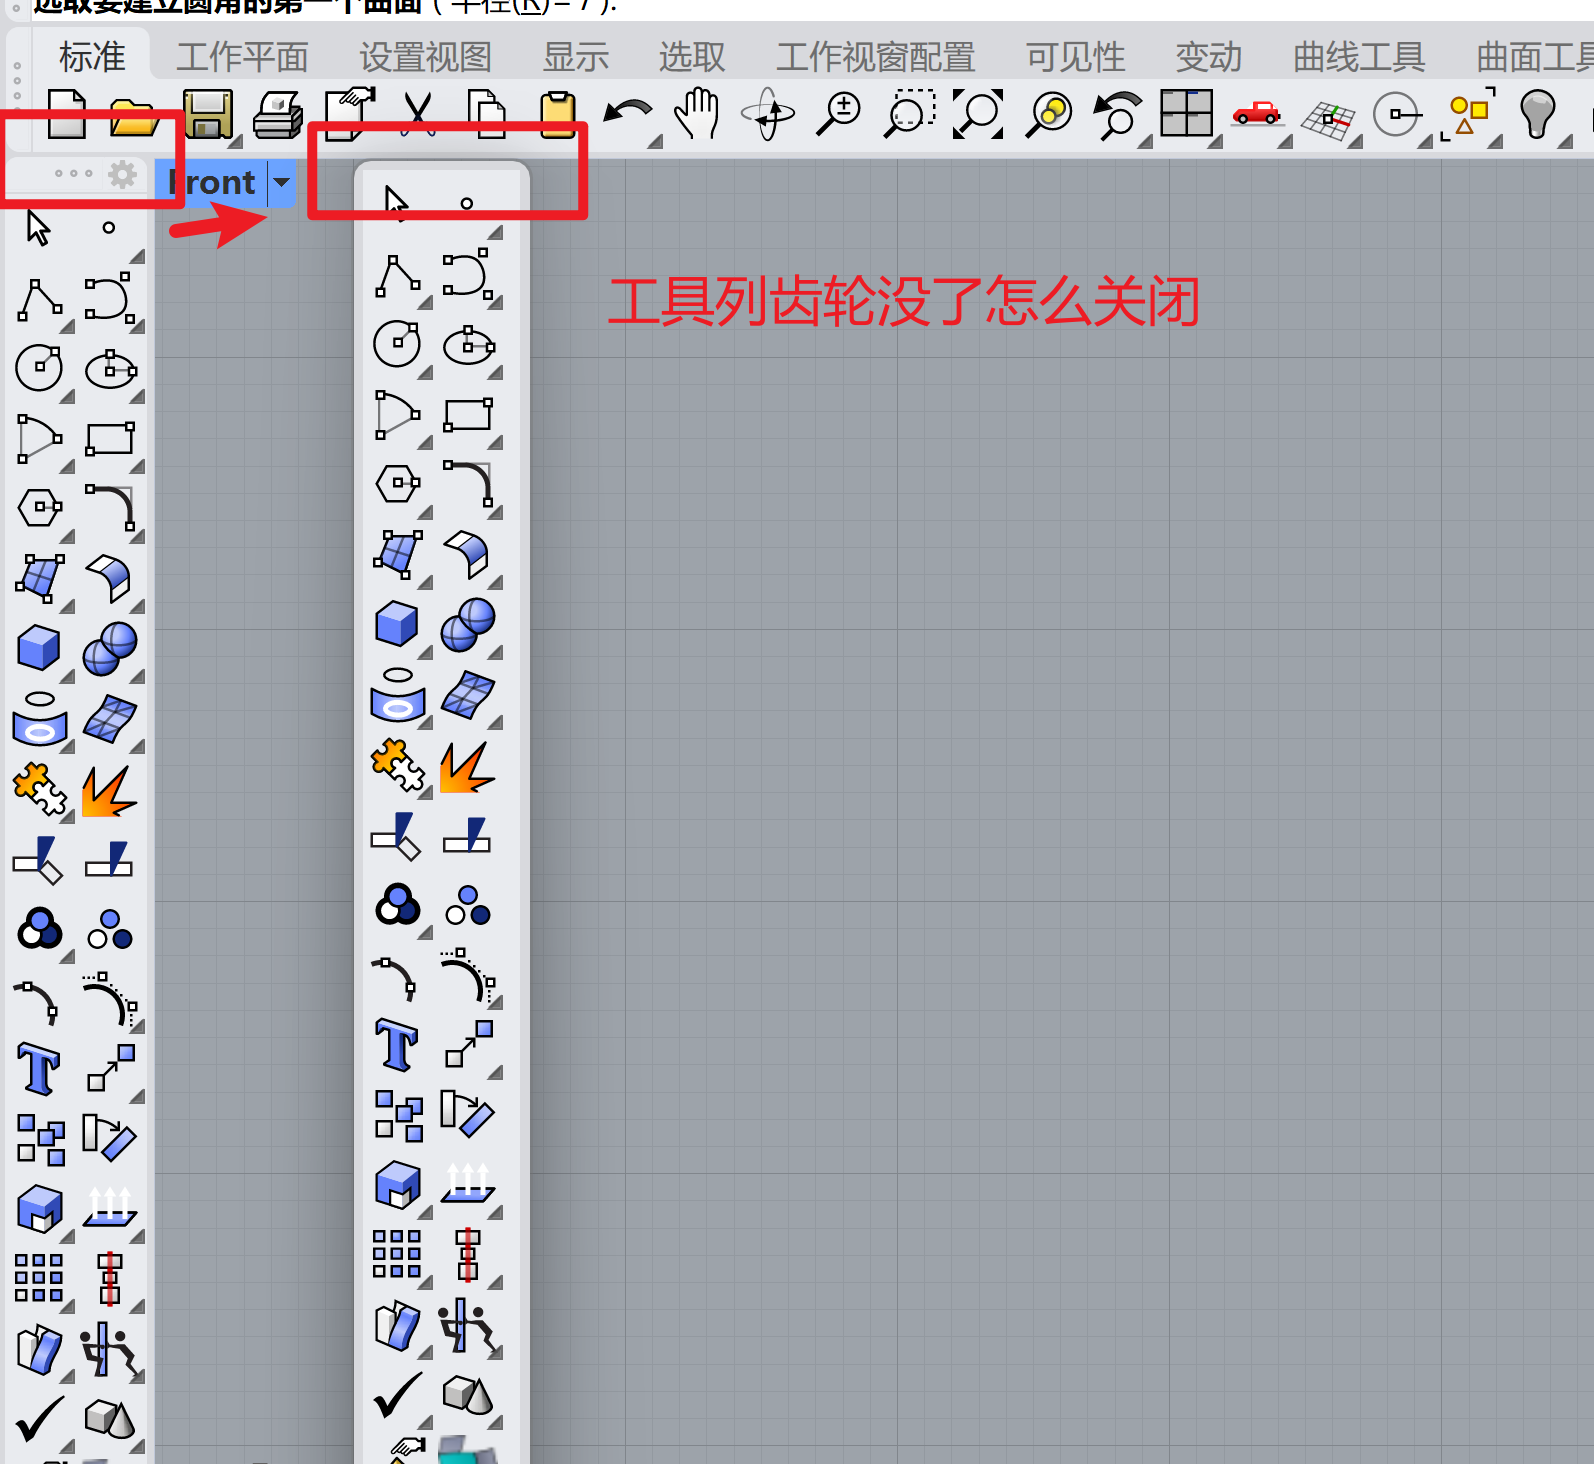The height and width of the screenshot is (1464, 1594).
Task: Click the Undo view change icon
Action: [1117, 114]
